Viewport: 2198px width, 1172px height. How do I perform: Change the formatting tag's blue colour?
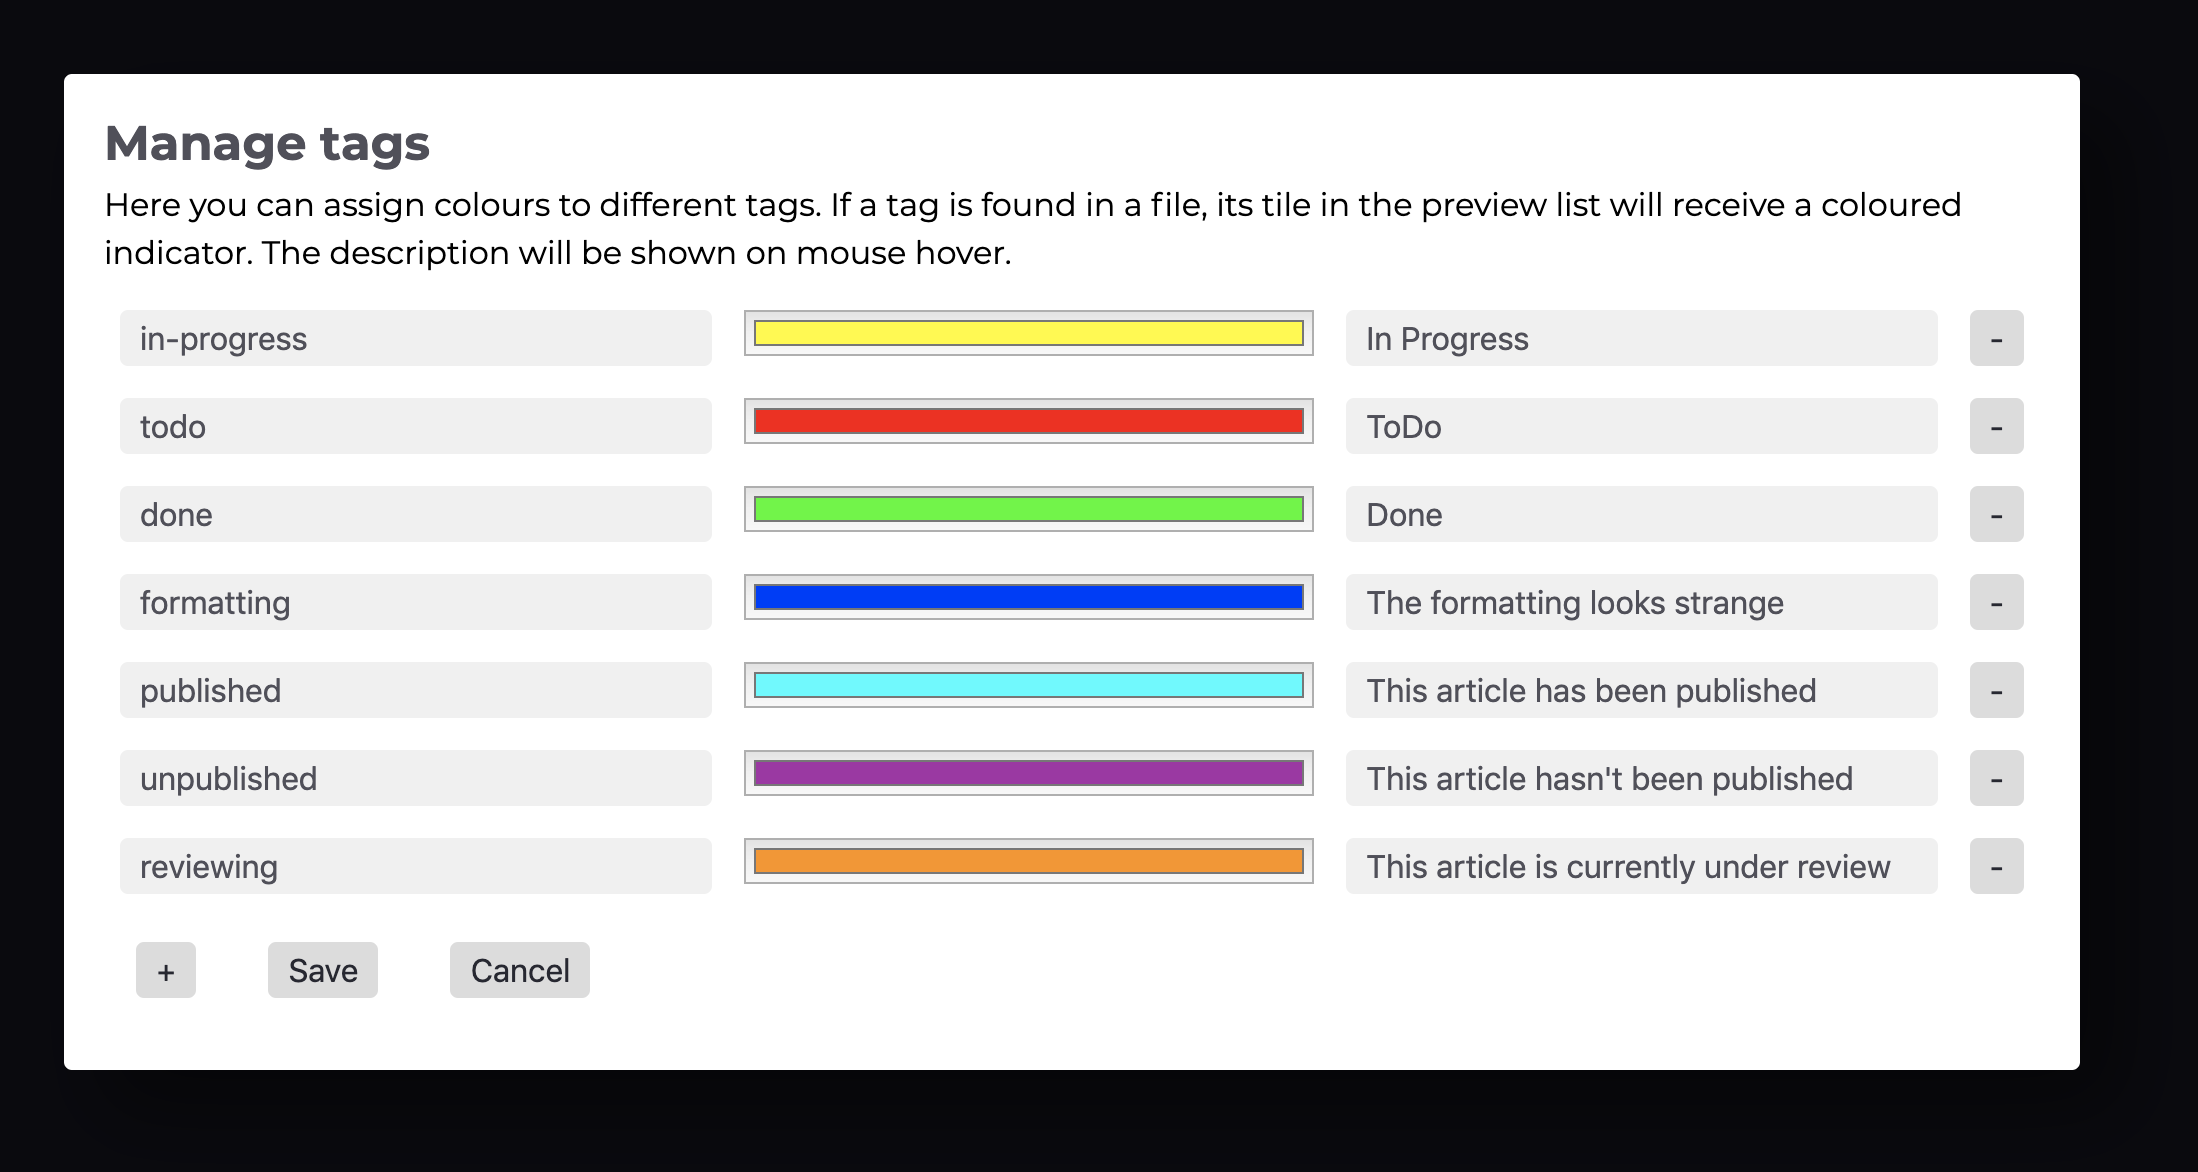click(x=1028, y=601)
